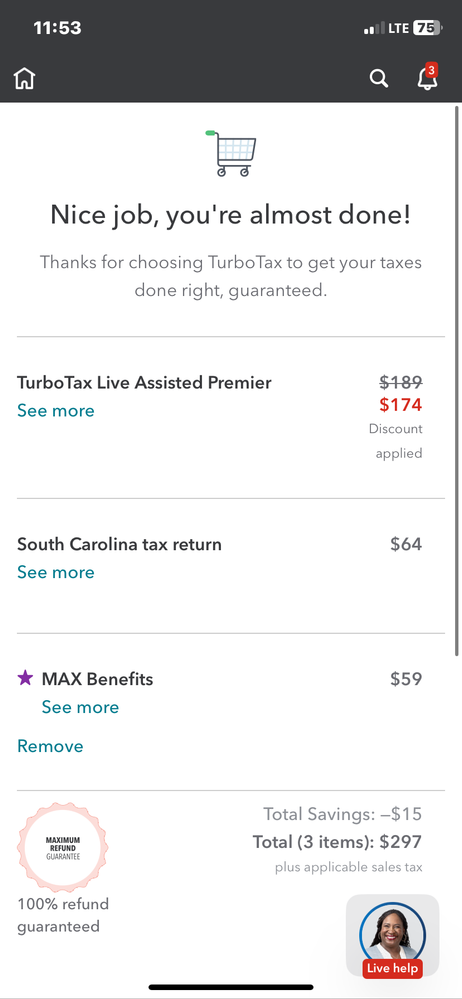Viewport: 462px width, 999px height.
Task: Tap the Maximum Refund Guarantee badge
Action: 62,847
